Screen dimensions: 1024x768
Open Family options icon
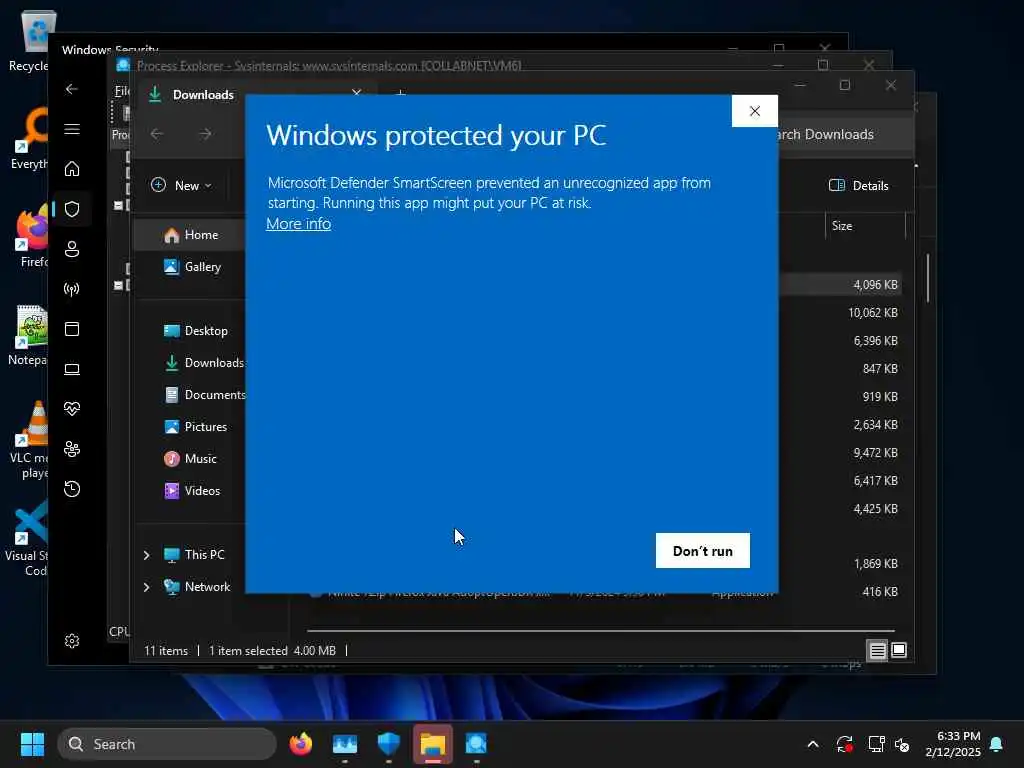pyautogui.click(x=72, y=449)
